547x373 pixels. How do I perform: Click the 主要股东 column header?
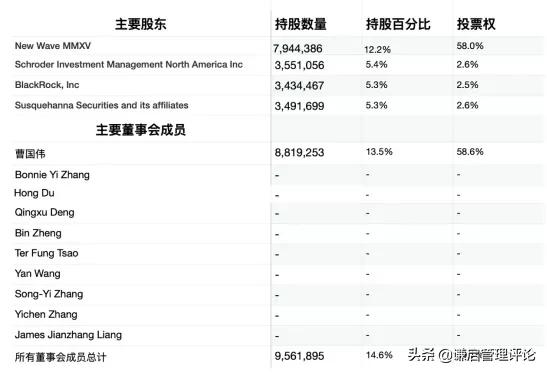tap(141, 24)
